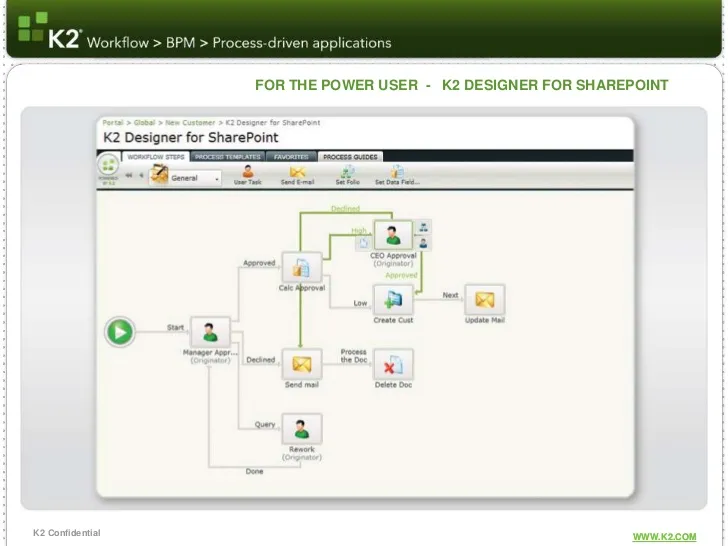This screenshot has width=728, height=546.
Task: Click the K2 logo in the header
Action: point(50,31)
